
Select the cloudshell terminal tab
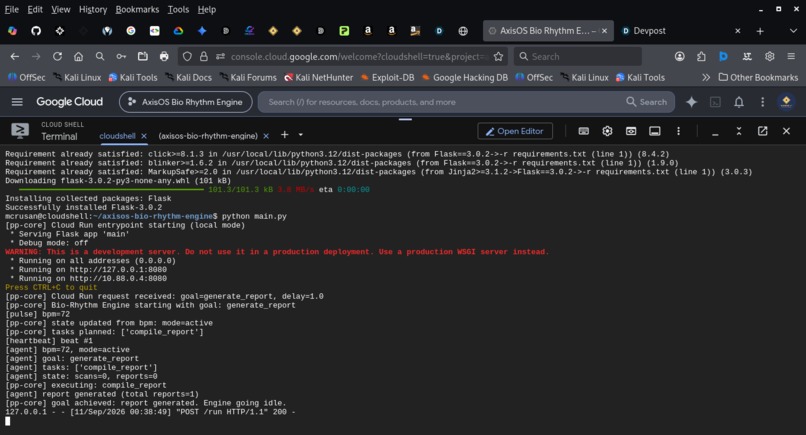pos(117,136)
